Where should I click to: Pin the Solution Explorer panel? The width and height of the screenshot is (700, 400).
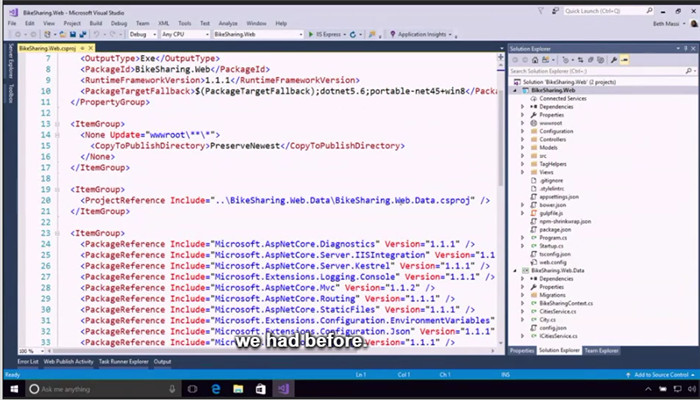tap(686, 48)
